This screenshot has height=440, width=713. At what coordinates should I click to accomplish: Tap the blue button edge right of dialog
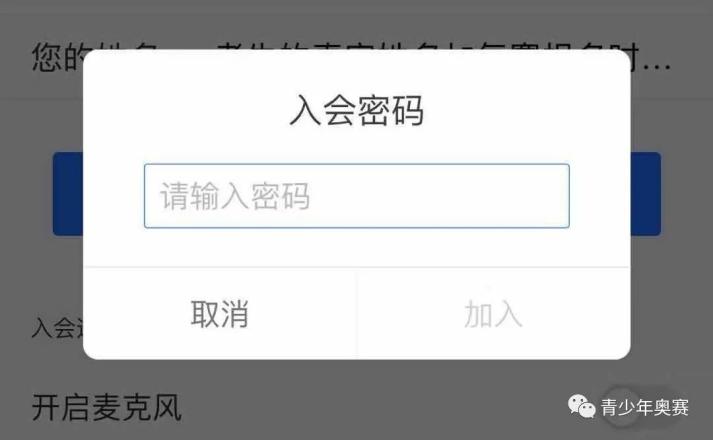pyautogui.click(x=645, y=194)
